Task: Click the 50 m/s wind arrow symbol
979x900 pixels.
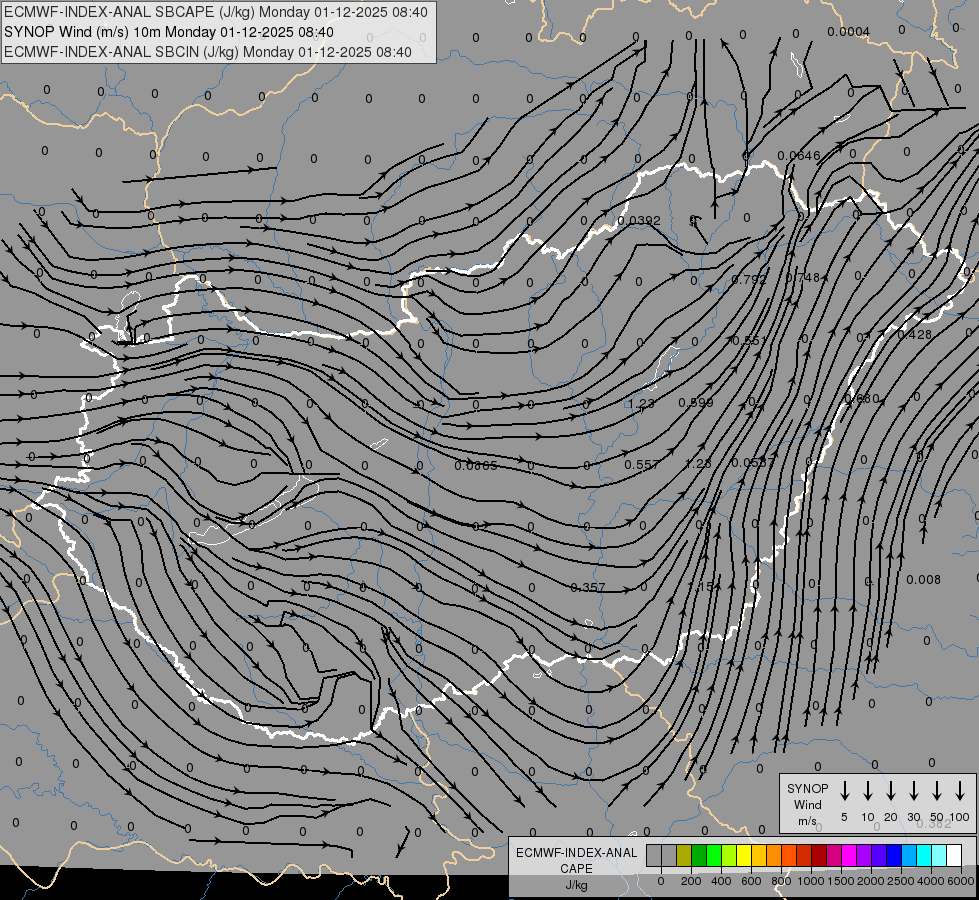Action: click(x=937, y=791)
